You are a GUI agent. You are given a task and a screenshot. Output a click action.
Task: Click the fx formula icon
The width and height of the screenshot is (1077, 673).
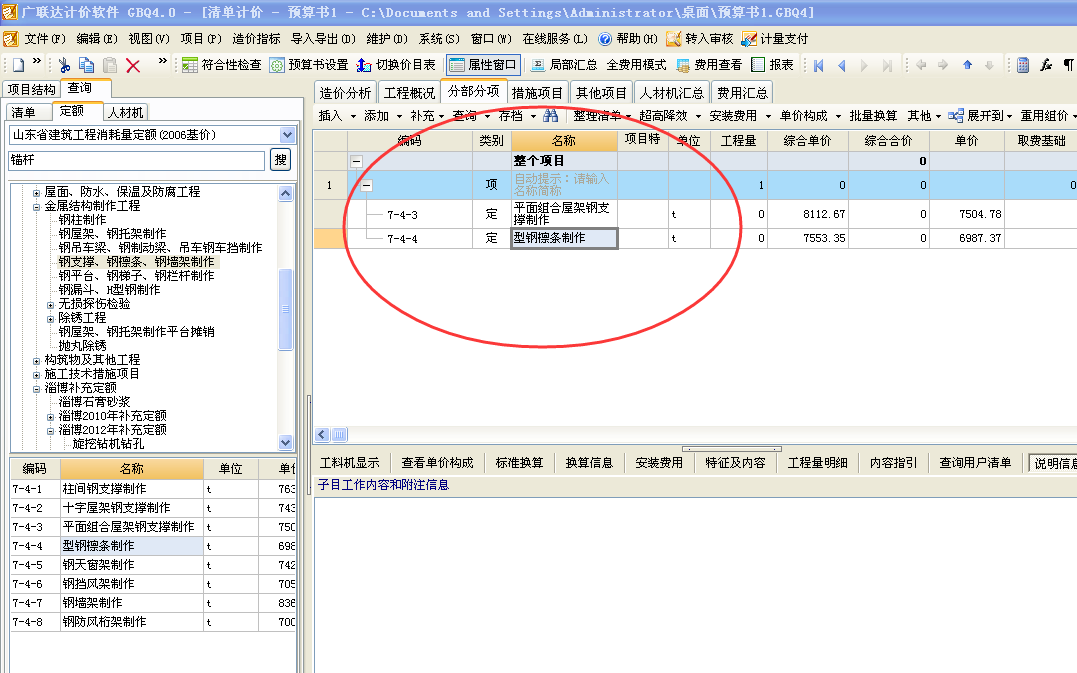pos(1045,65)
